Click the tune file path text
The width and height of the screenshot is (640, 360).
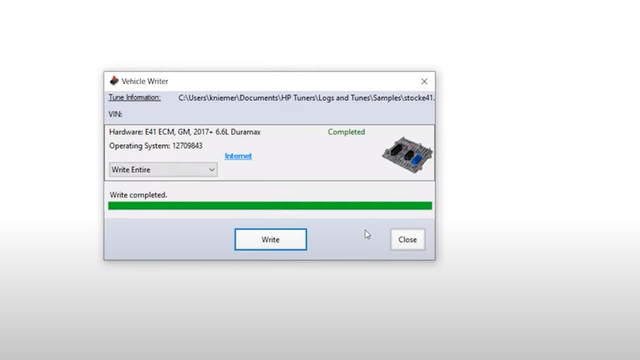306,98
